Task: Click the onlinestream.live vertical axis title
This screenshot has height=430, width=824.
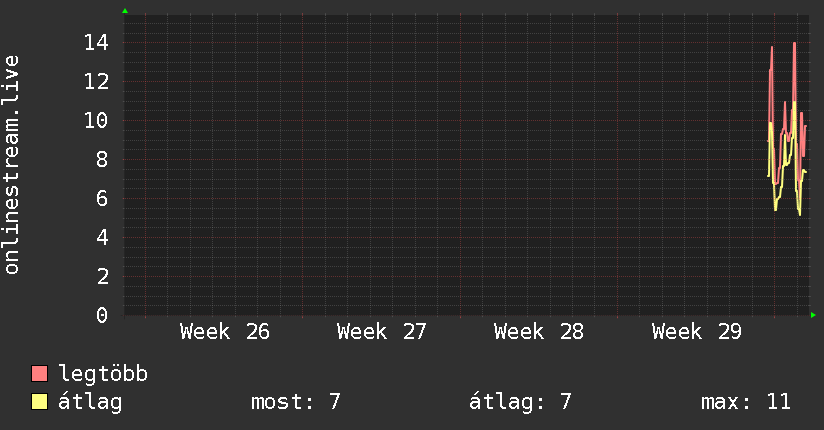Action: pos(11,165)
